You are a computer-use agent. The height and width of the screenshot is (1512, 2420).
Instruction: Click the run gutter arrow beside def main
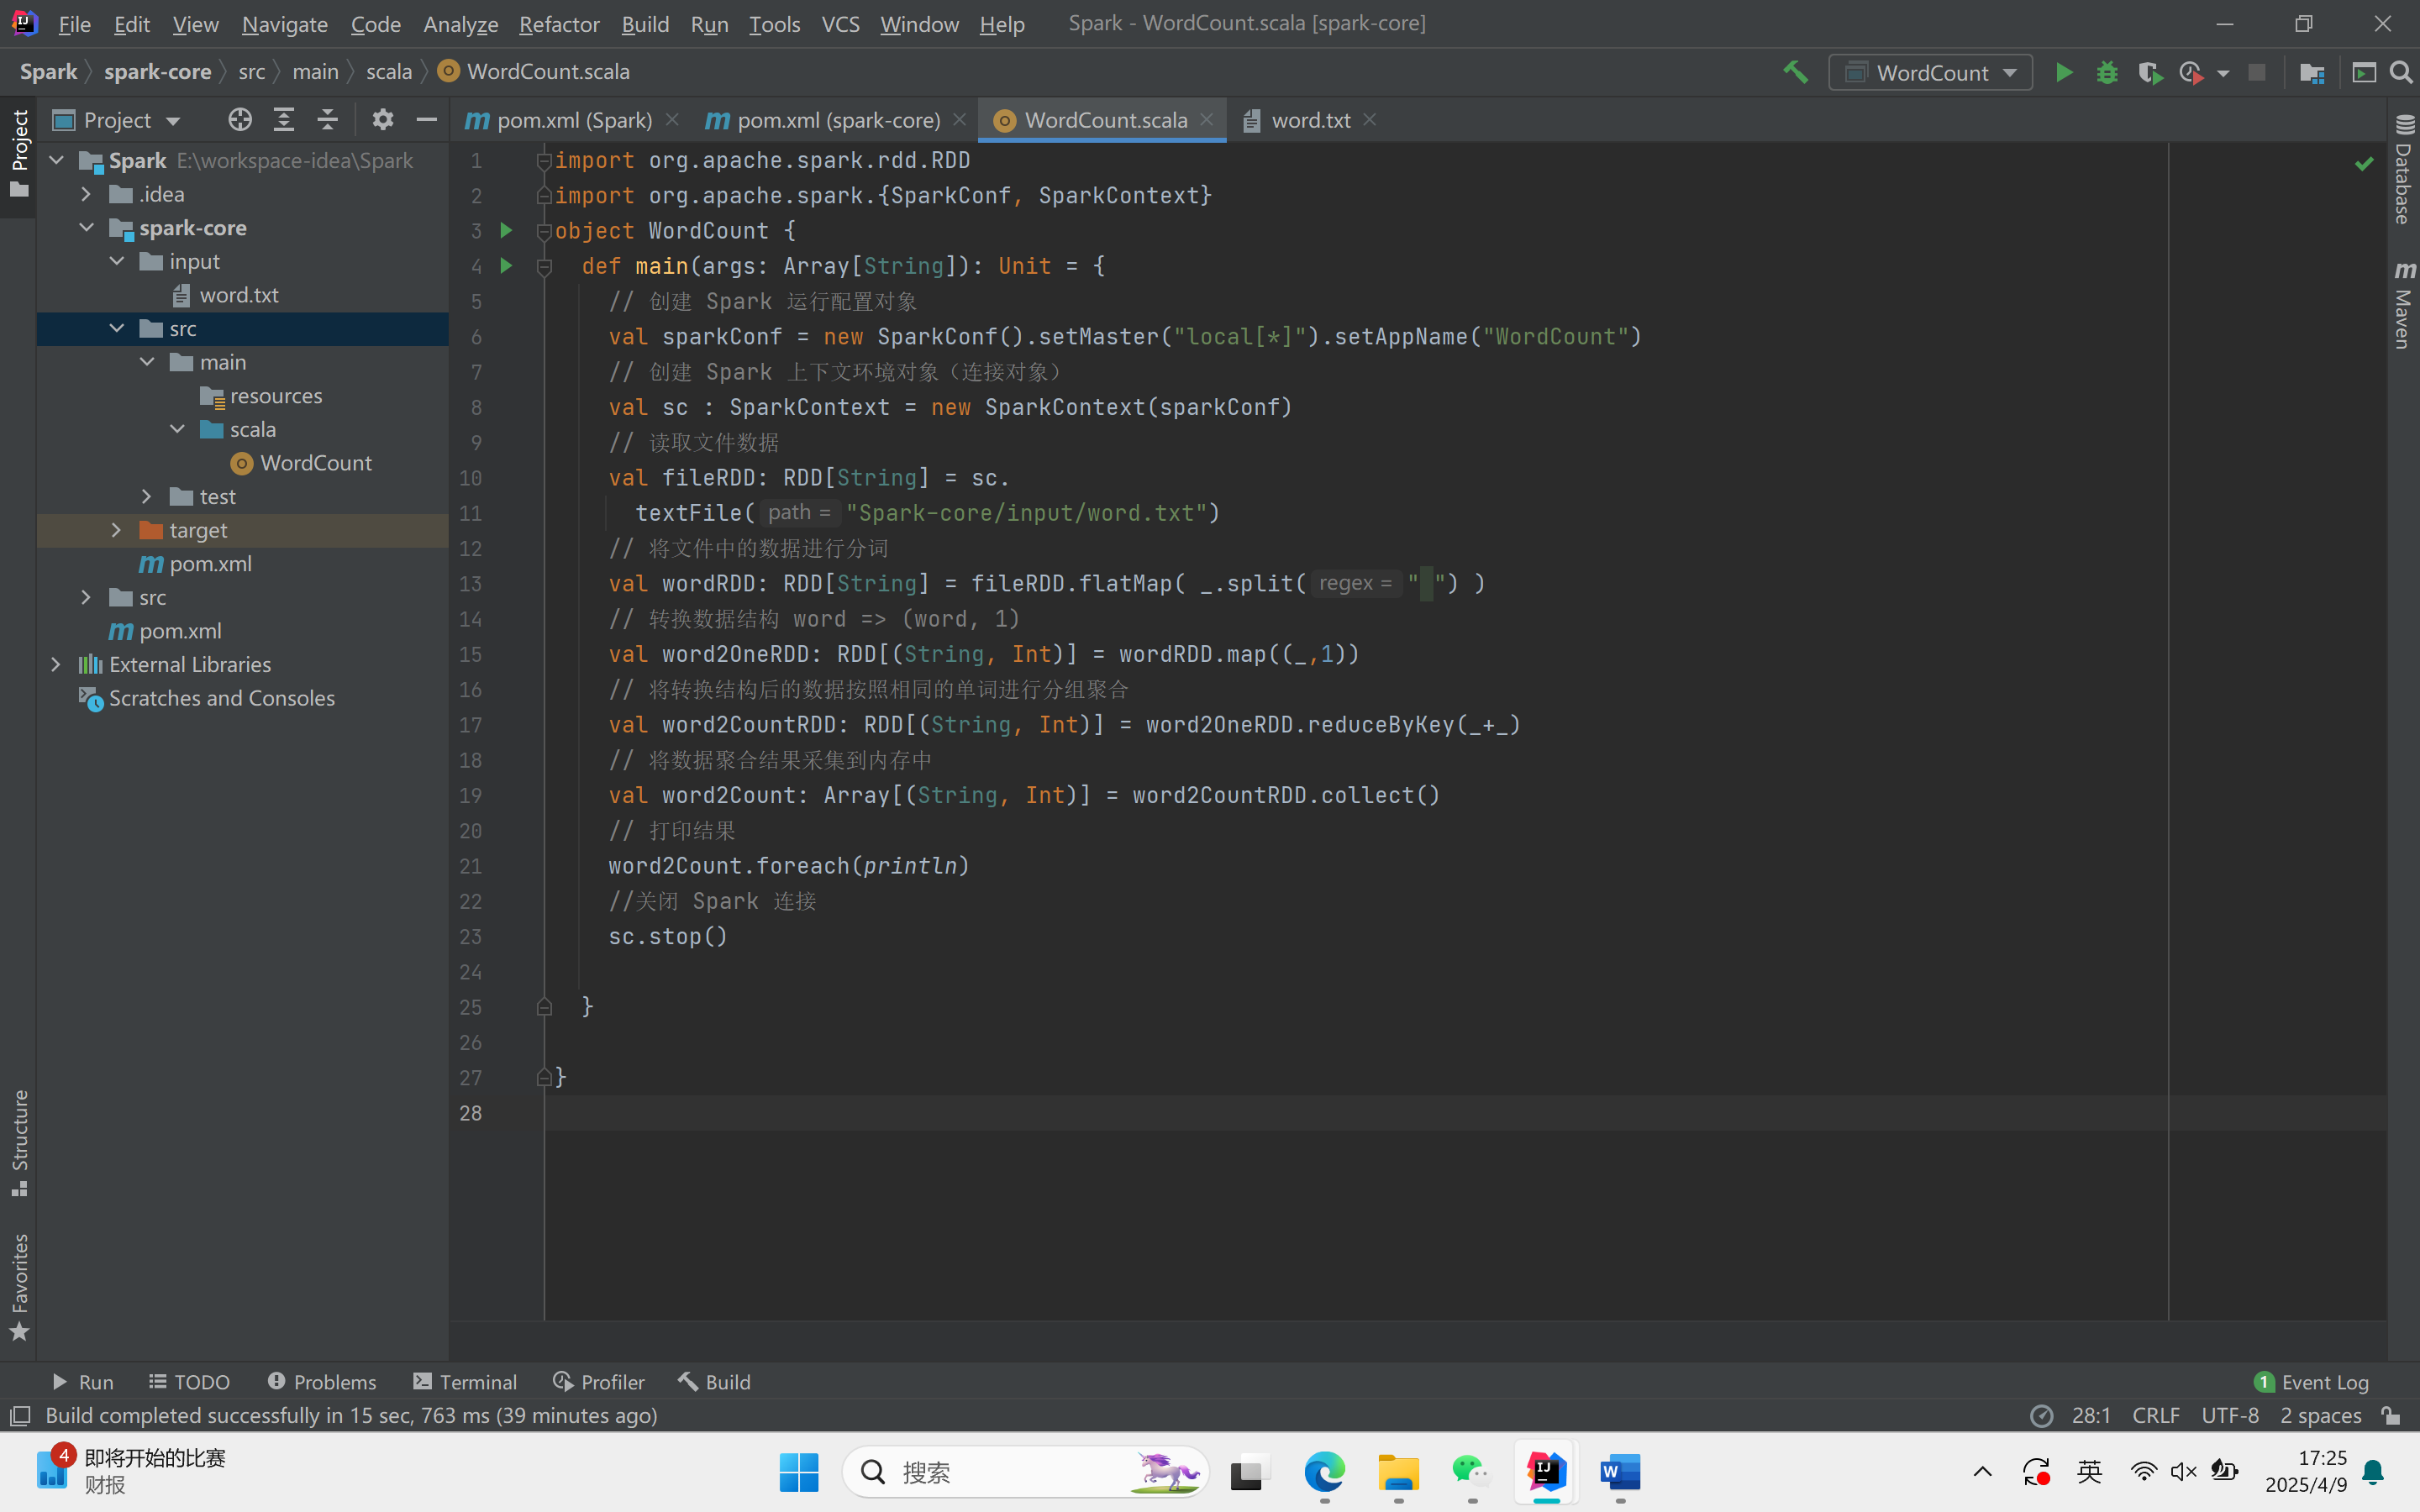coord(506,266)
